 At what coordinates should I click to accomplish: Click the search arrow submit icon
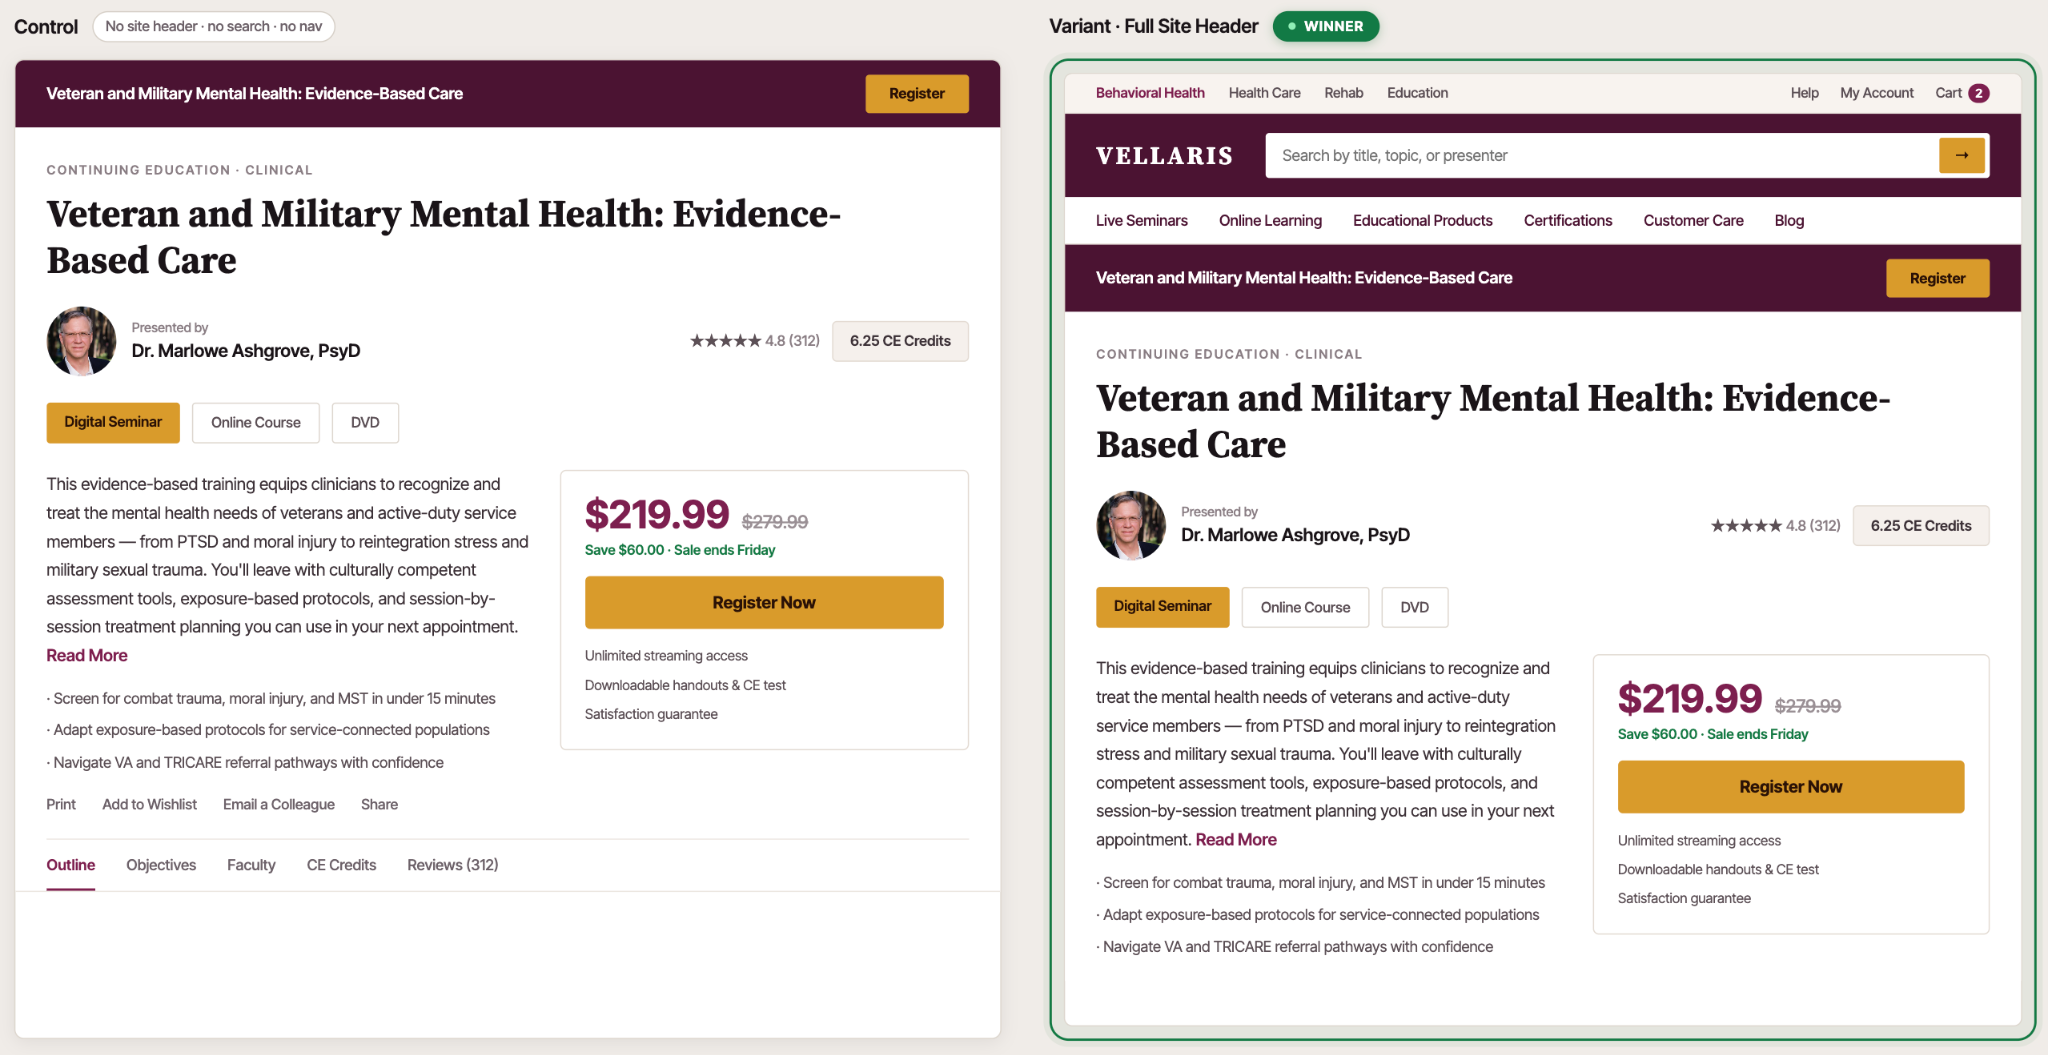(x=1961, y=155)
